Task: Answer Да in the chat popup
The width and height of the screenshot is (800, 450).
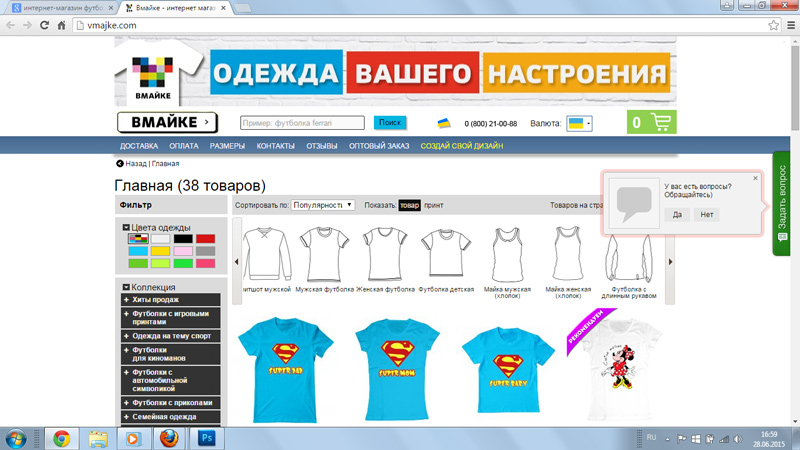Action: [677, 214]
